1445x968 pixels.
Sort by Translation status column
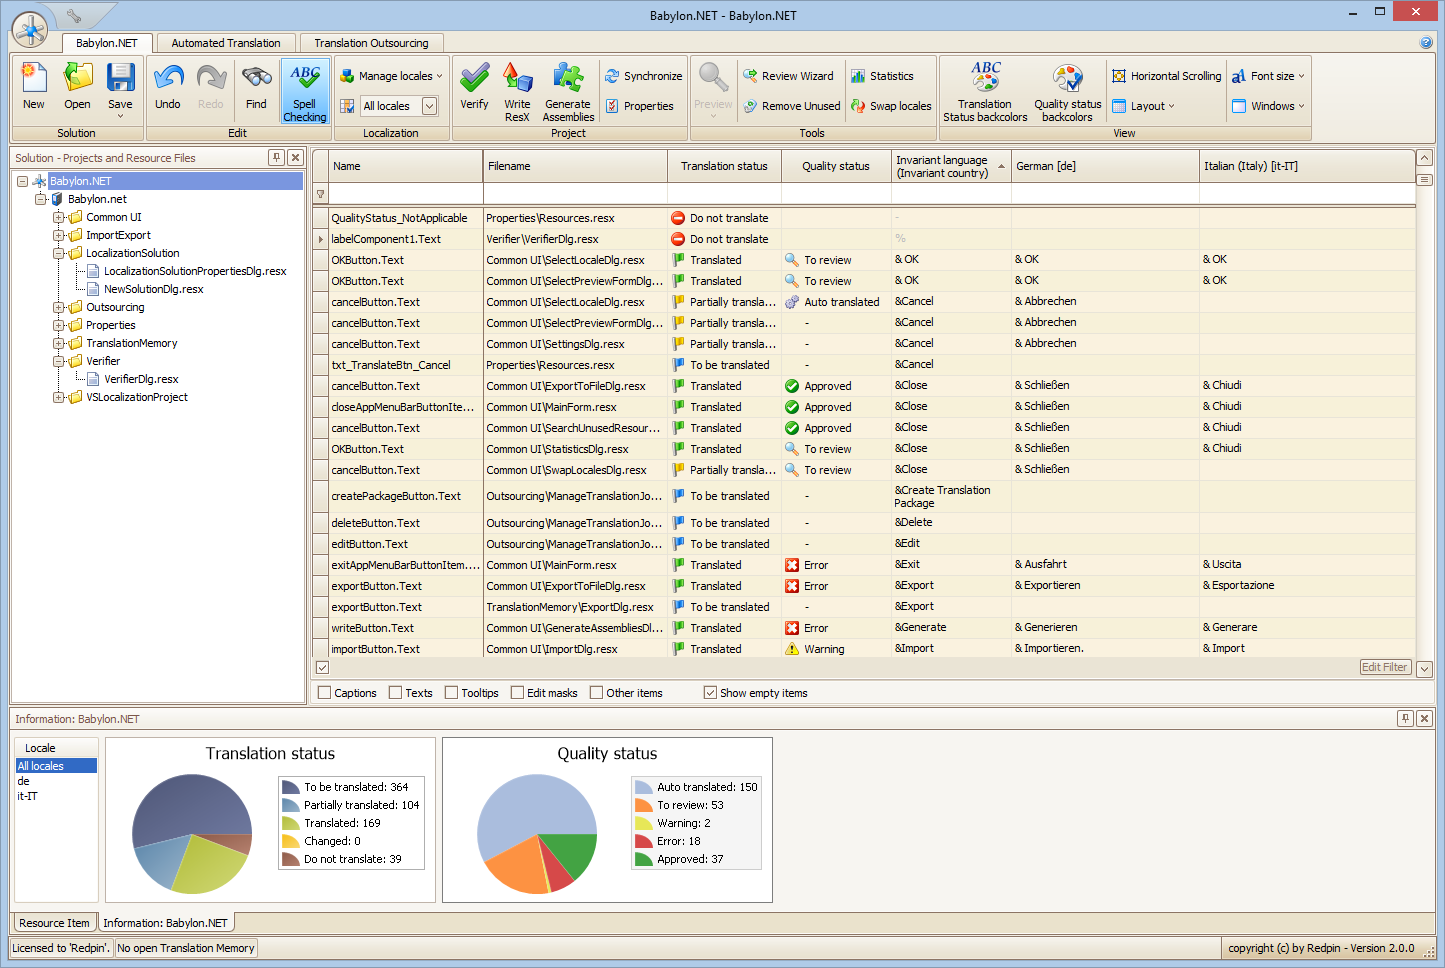click(724, 166)
